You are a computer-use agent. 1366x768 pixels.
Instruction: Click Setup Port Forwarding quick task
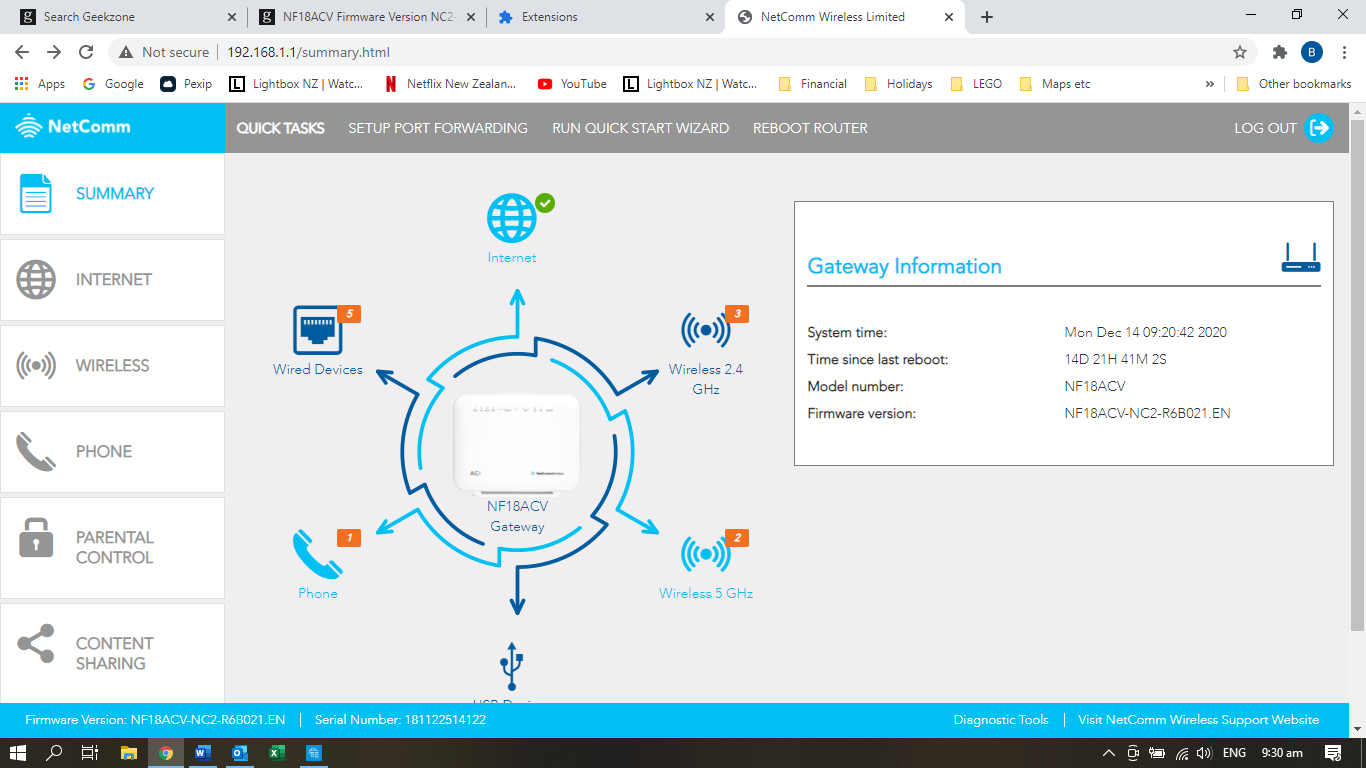coord(437,128)
